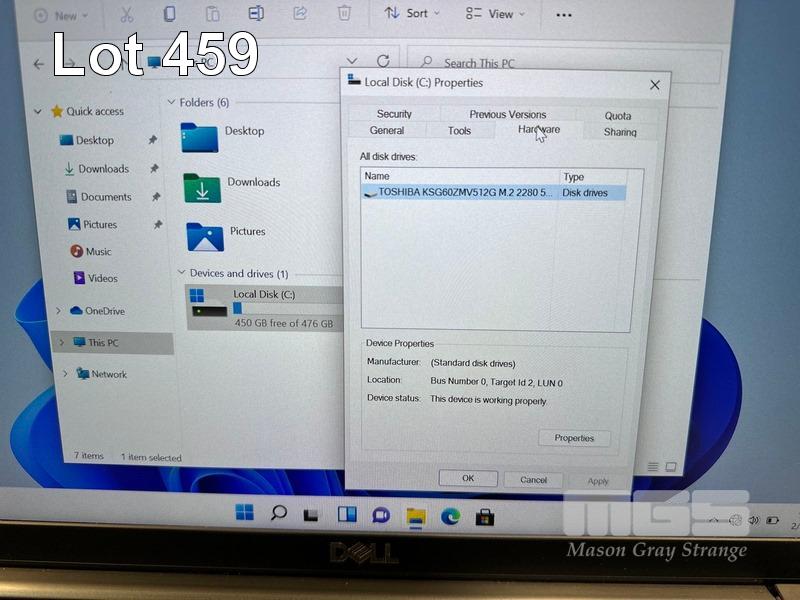The height and width of the screenshot is (600, 800).
Task: Click the taskbar Search magnifier icon
Action: (279, 514)
